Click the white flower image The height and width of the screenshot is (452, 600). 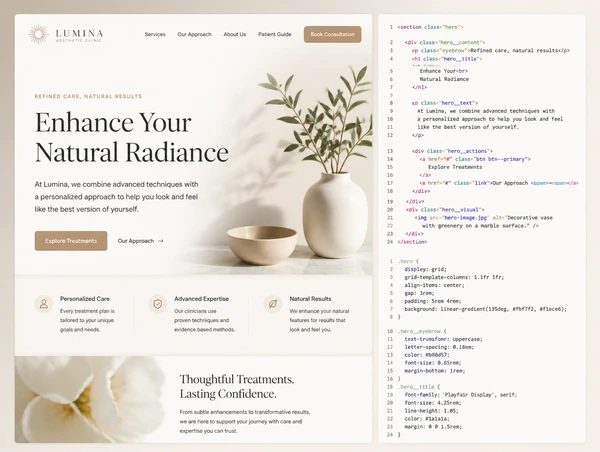point(90,400)
